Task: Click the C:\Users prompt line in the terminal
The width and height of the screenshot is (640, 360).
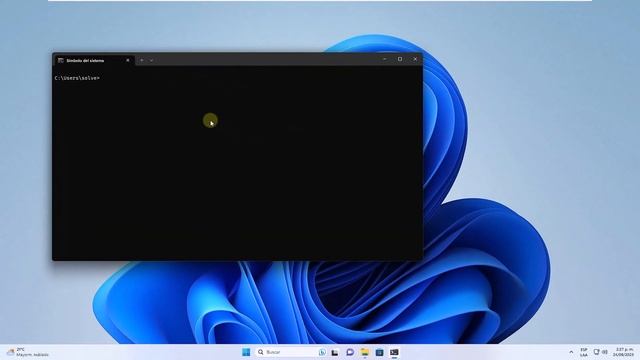Action: pos(77,78)
